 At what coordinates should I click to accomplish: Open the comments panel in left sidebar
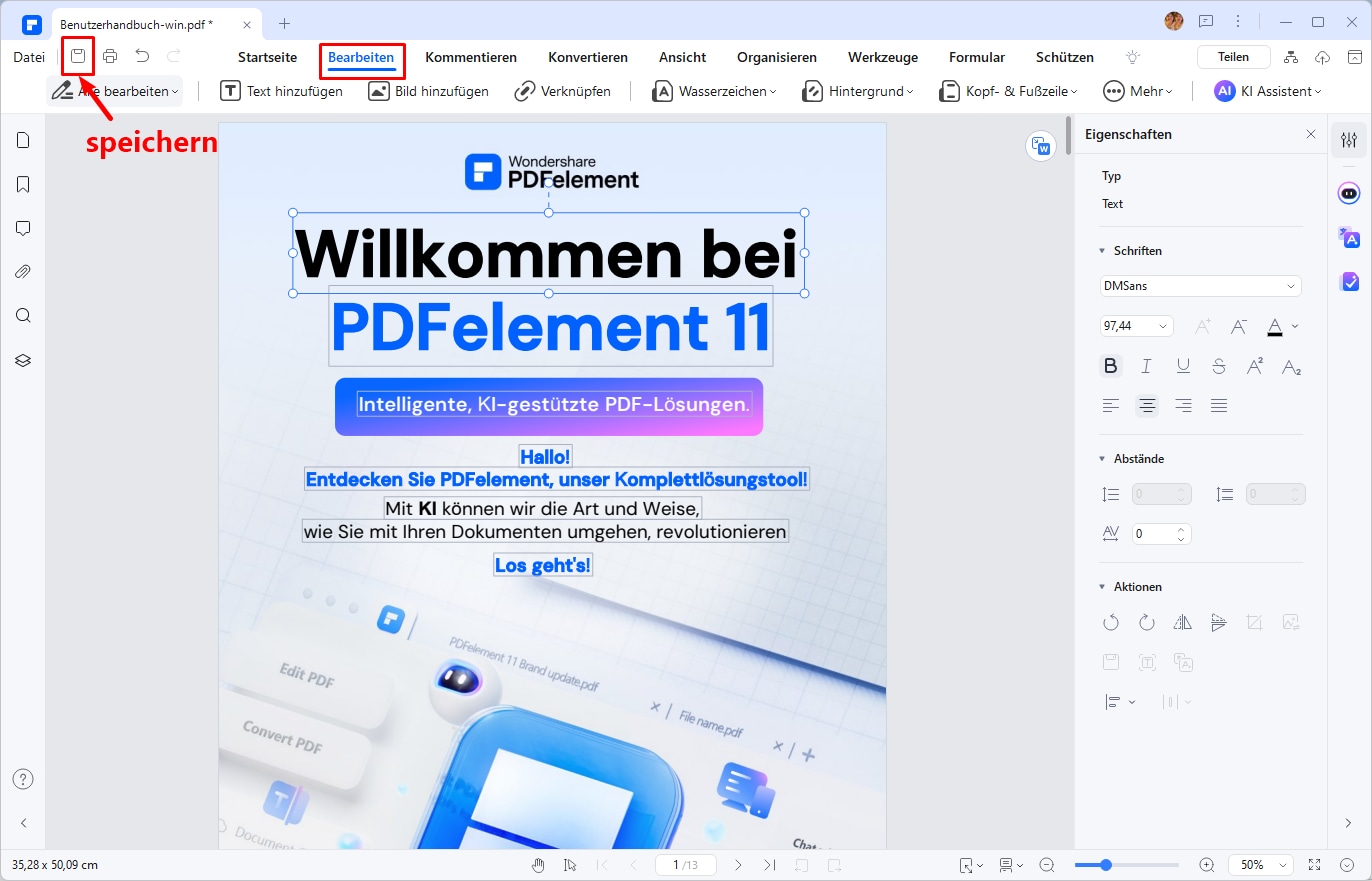[23, 228]
